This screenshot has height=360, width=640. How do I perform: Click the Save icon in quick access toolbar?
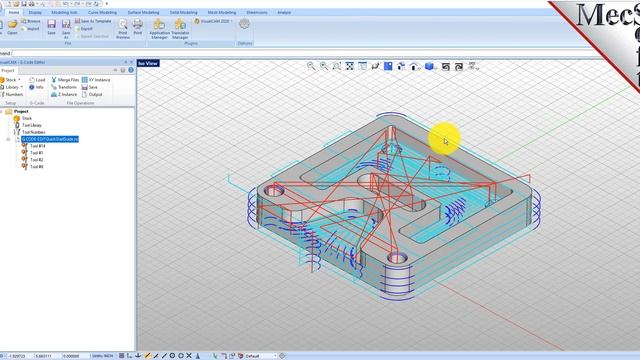coord(24,4)
